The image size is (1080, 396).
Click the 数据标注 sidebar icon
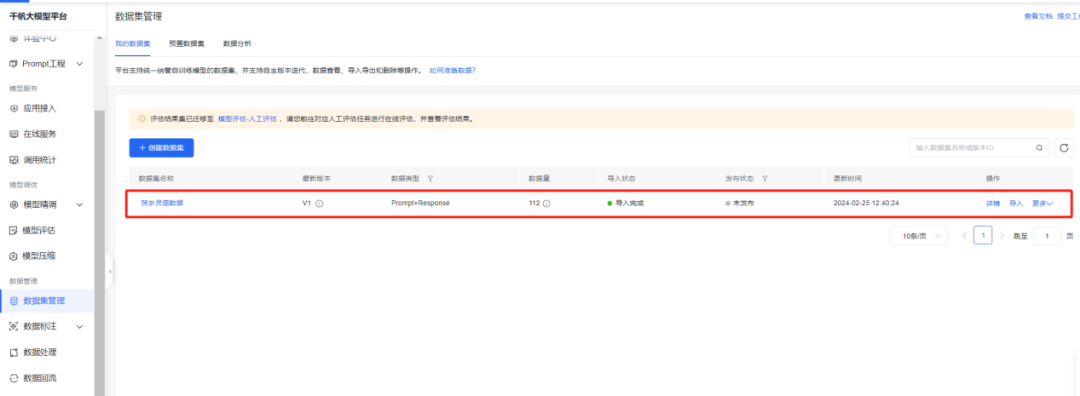click(13, 326)
